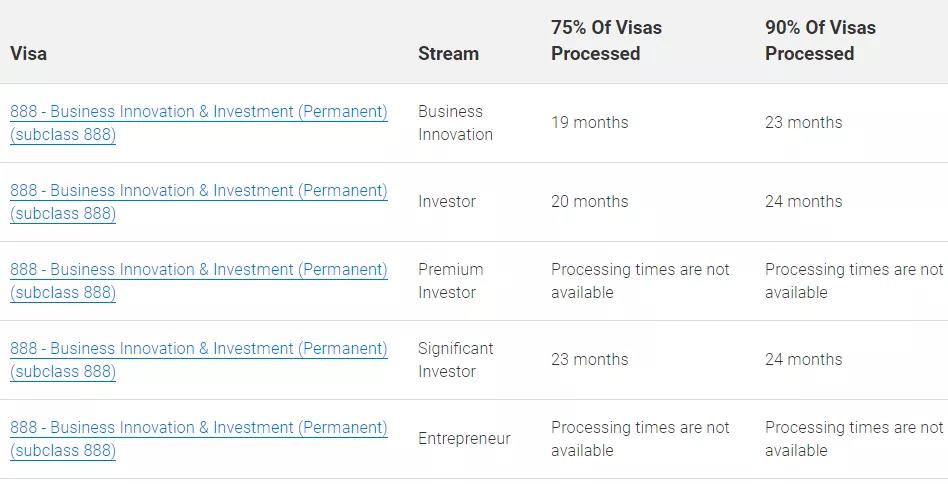Click the Business Innovation stream cell
This screenshot has height=484, width=948.
455,123
